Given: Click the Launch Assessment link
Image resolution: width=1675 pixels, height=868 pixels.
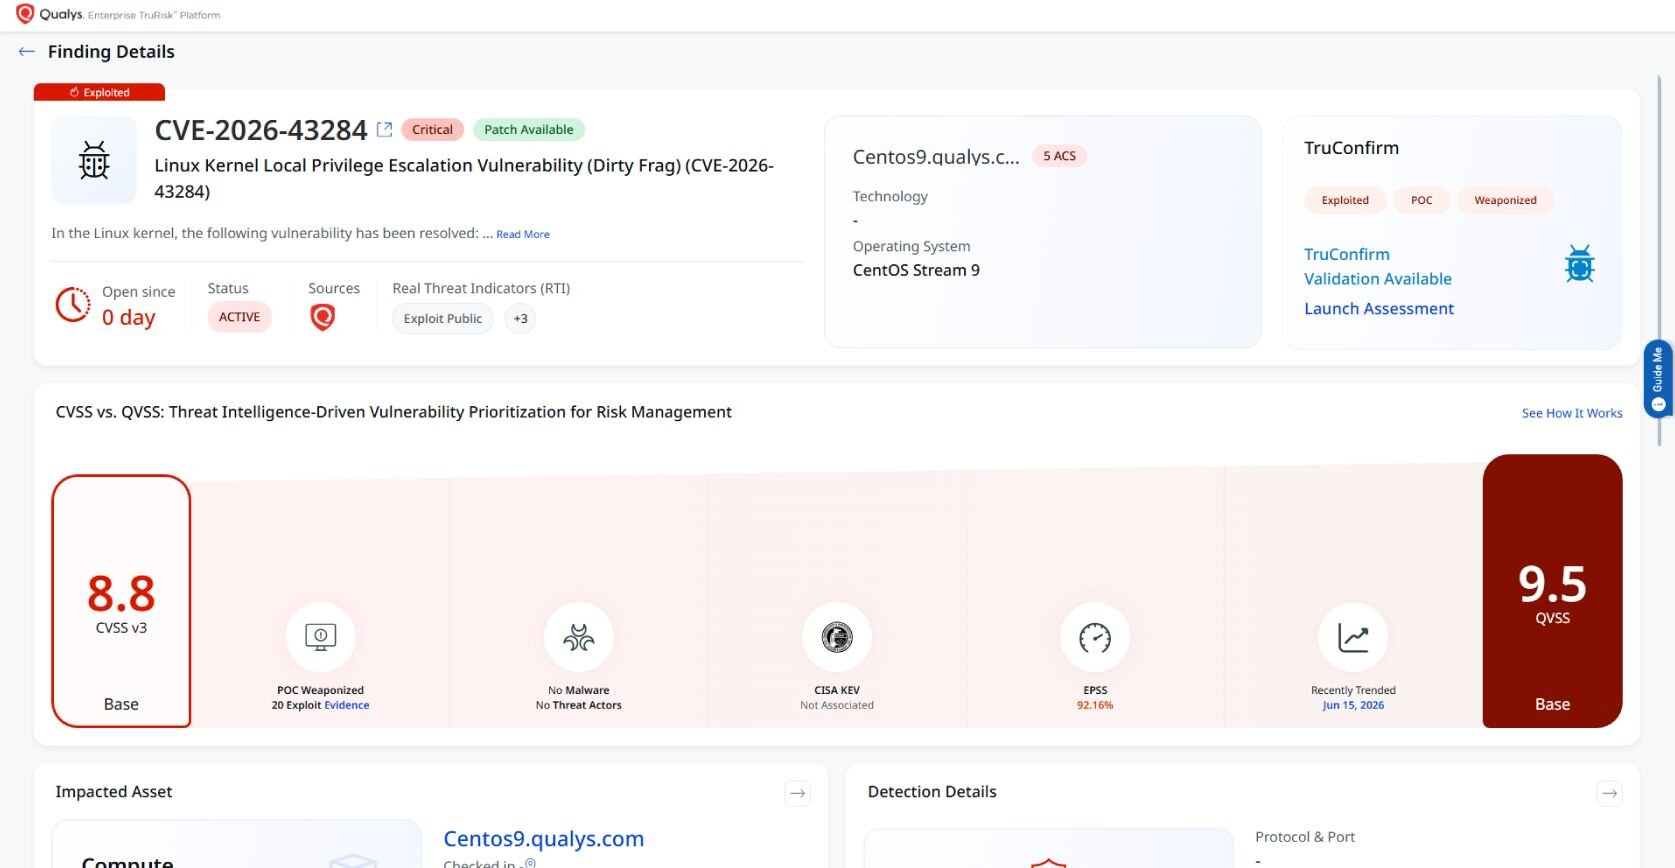Looking at the screenshot, I should pos(1378,308).
